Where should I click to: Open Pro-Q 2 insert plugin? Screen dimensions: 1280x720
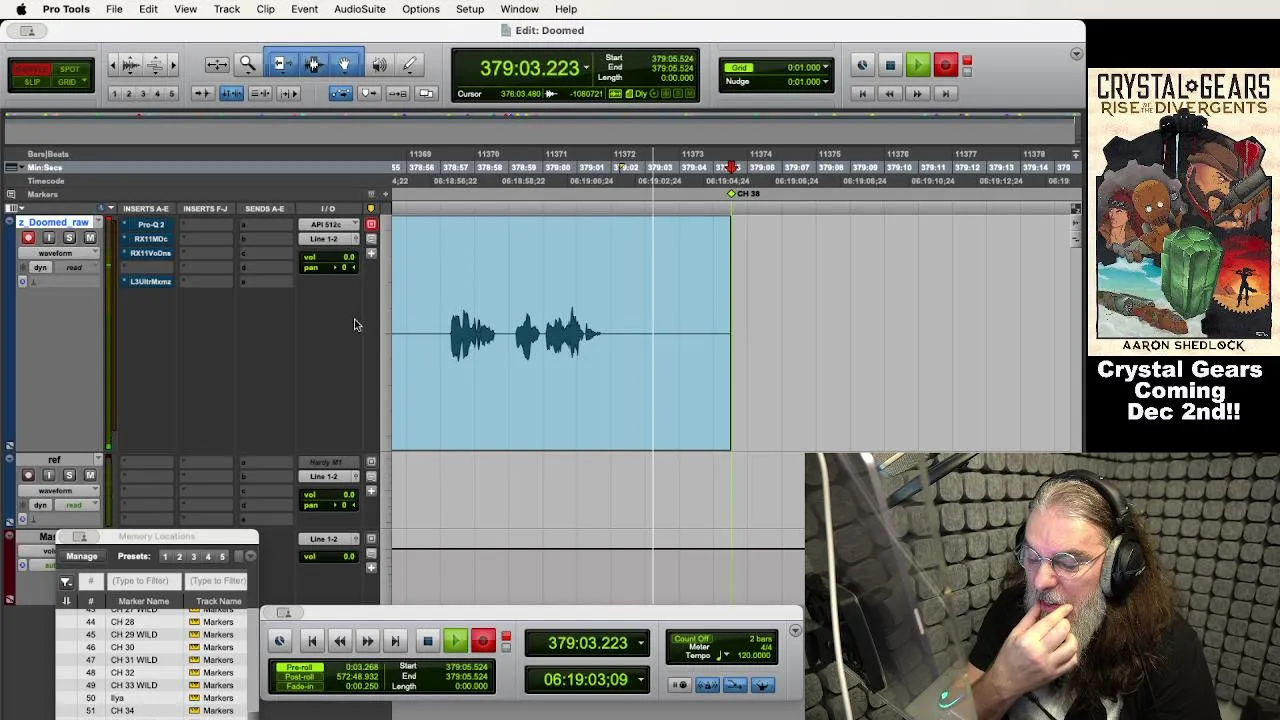click(151, 225)
